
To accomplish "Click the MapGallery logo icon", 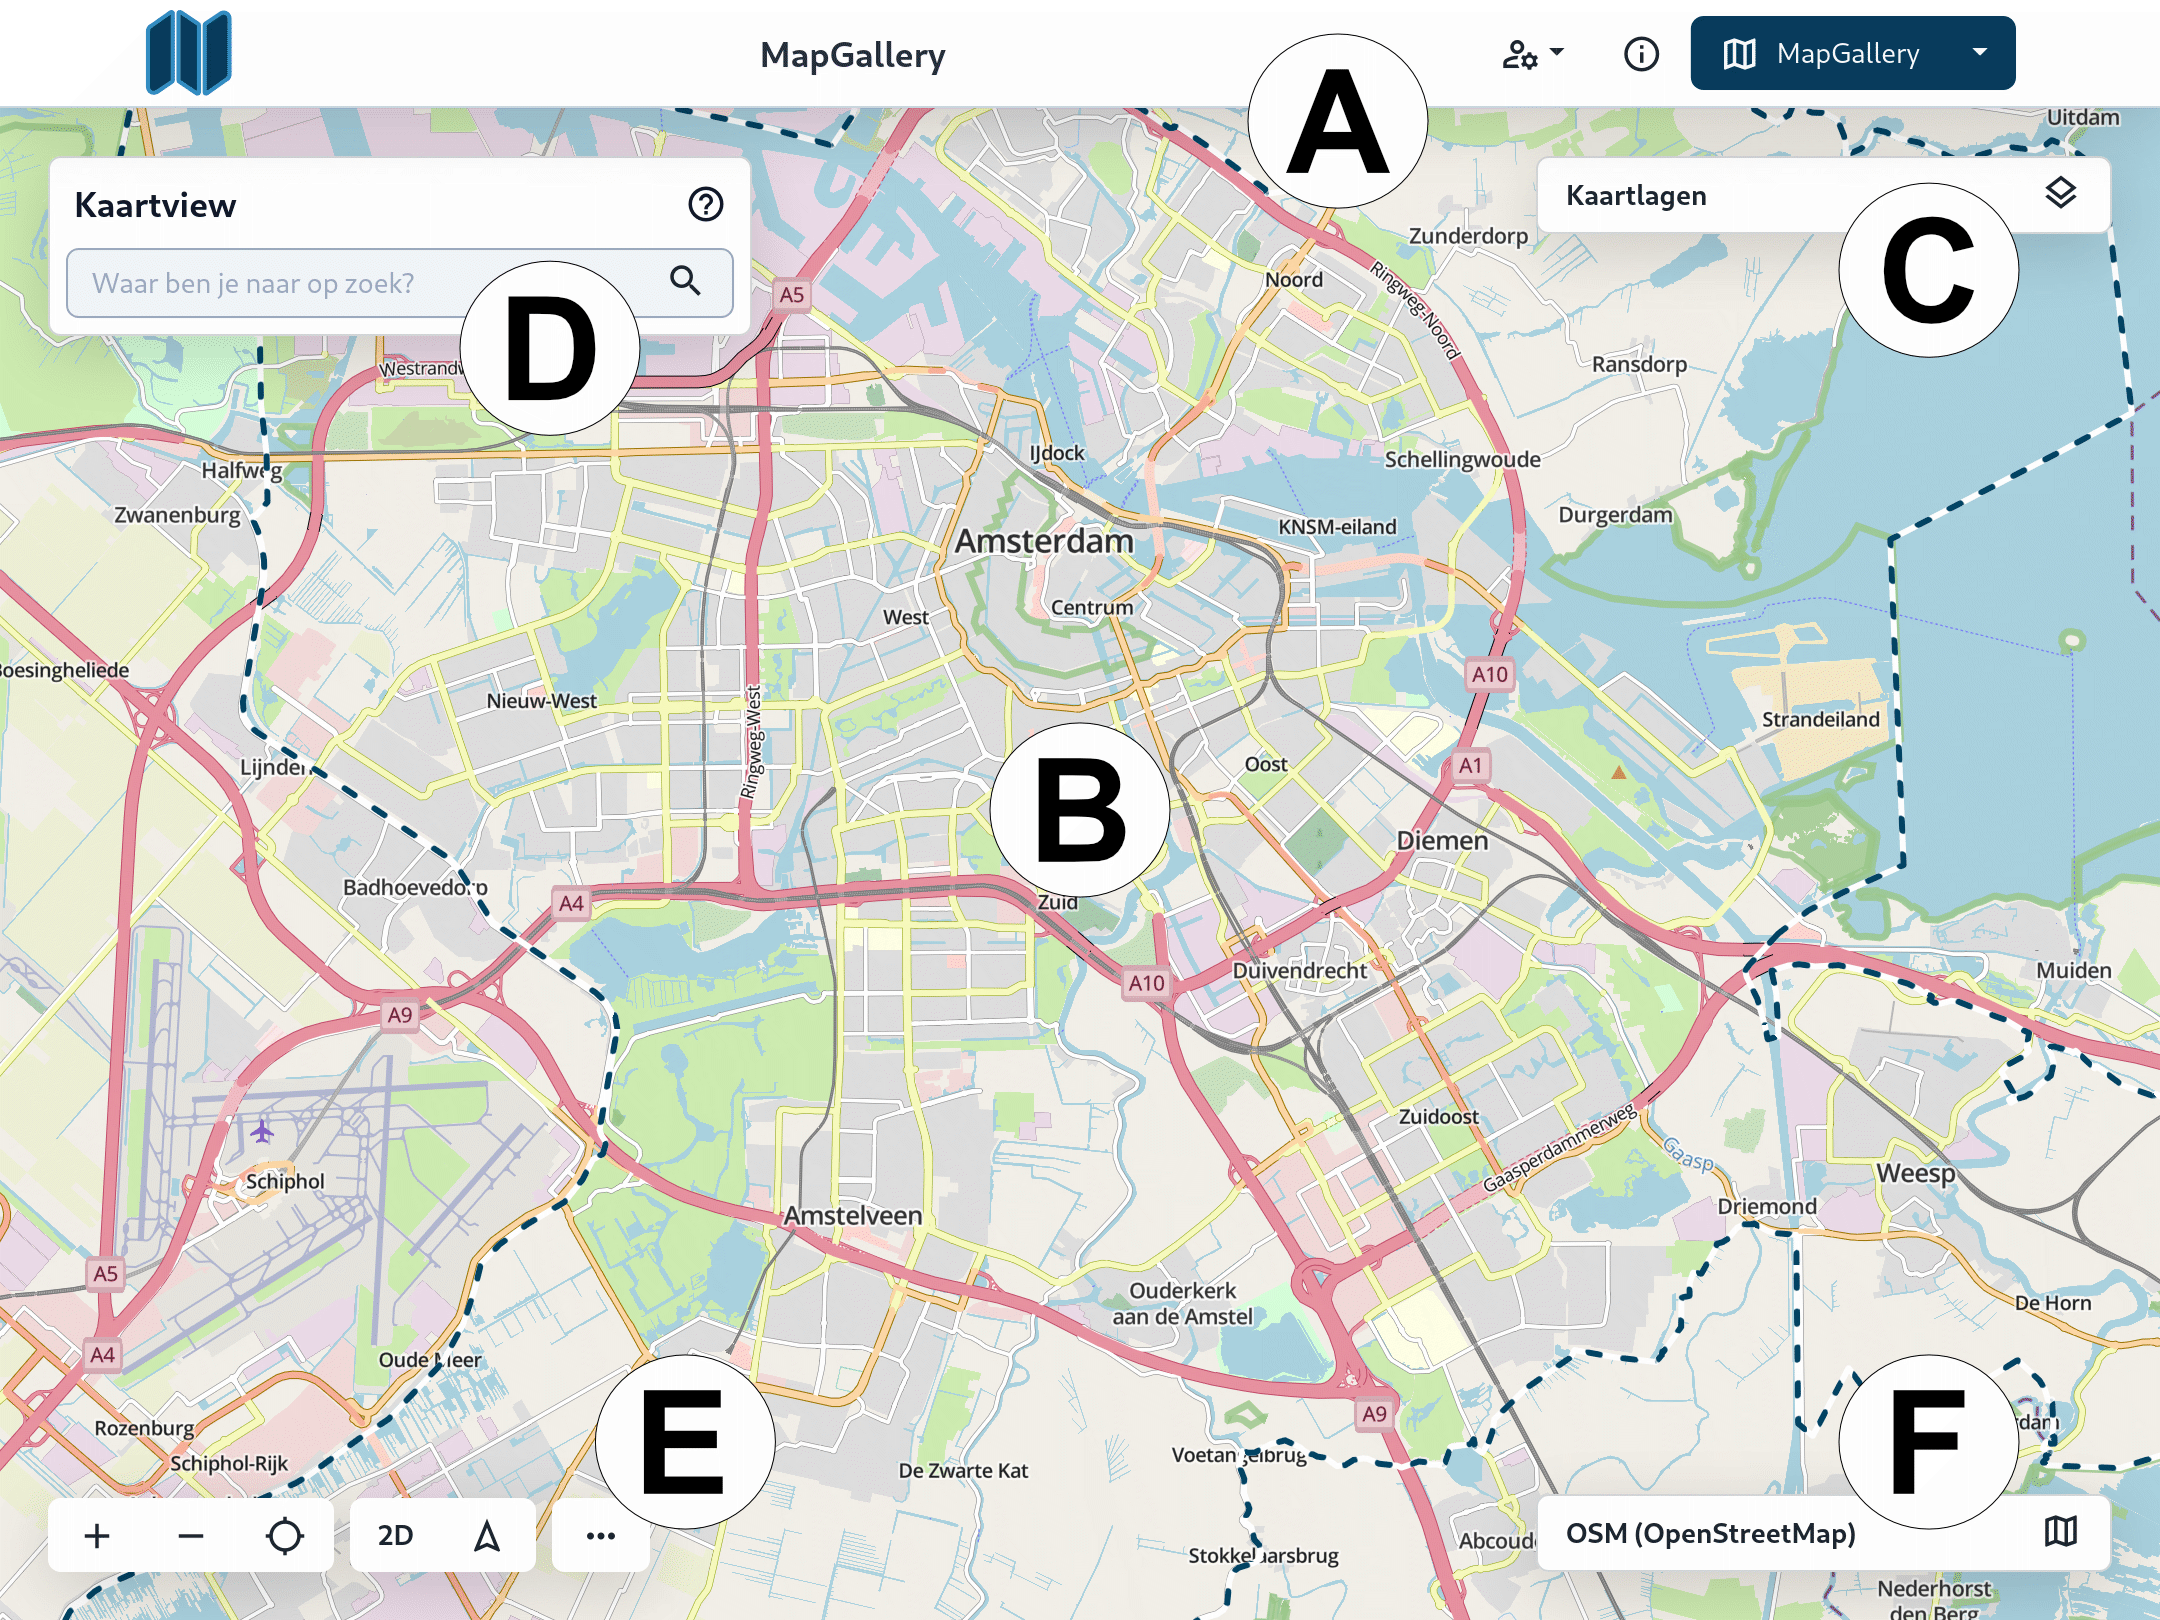I will (188, 52).
